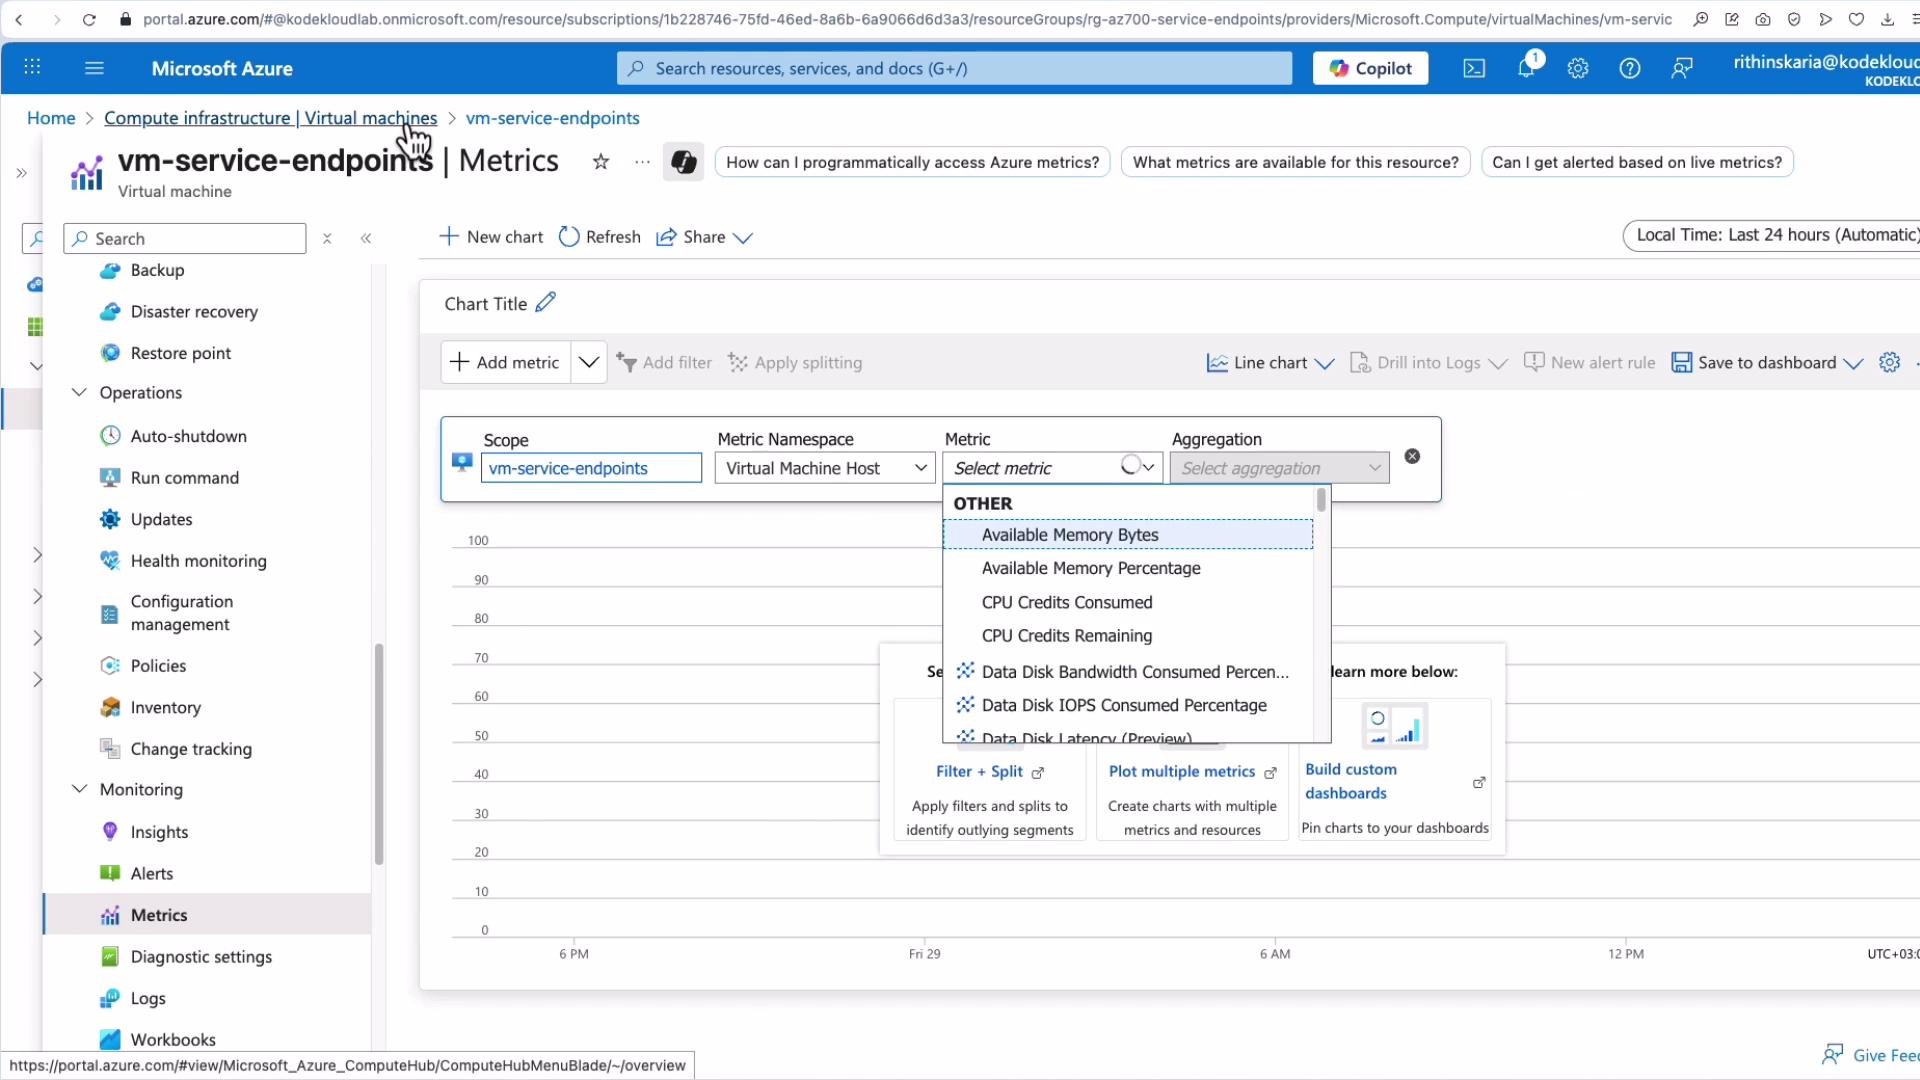The image size is (1920, 1080).
Task: Click Refresh button
Action: (599, 237)
